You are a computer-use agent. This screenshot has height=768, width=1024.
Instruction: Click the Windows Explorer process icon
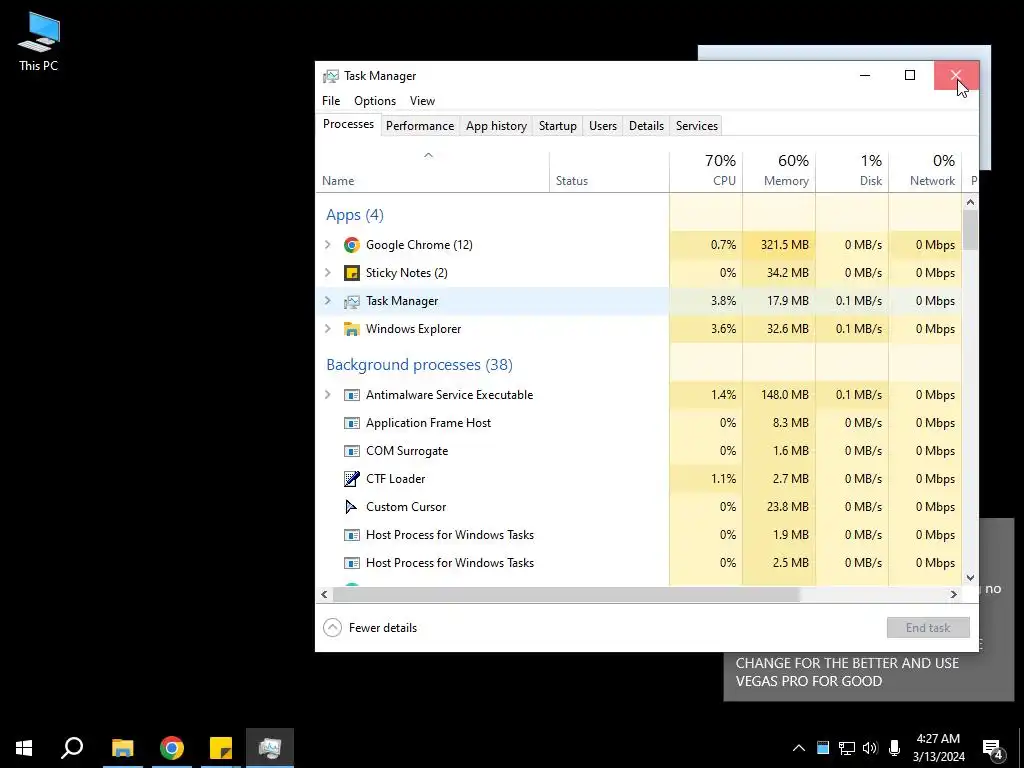(351, 329)
